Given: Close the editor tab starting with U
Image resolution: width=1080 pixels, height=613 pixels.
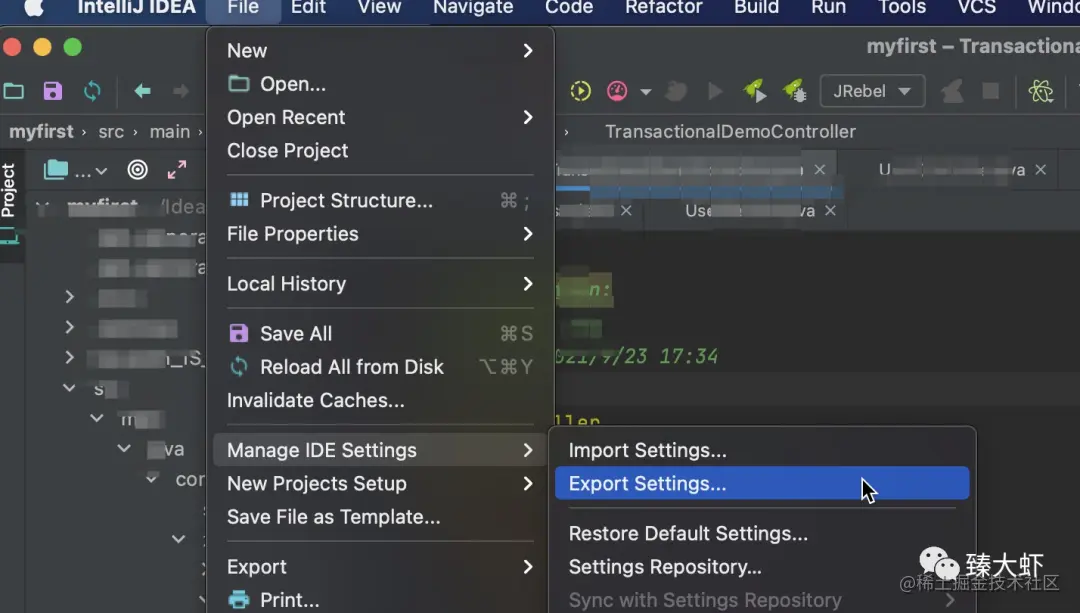Looking at the screenshot, I should (1041, 169).
